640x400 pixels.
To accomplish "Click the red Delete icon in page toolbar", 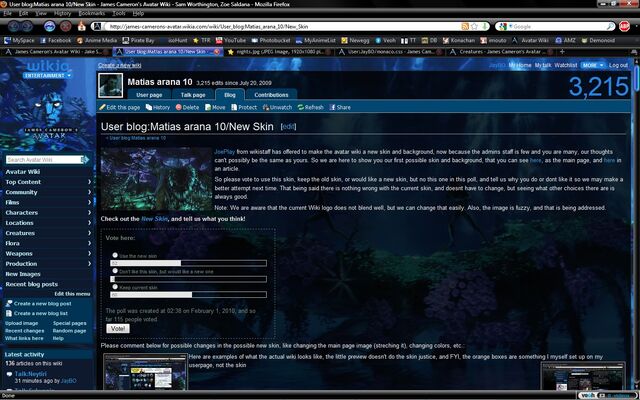I will [178, 107].
